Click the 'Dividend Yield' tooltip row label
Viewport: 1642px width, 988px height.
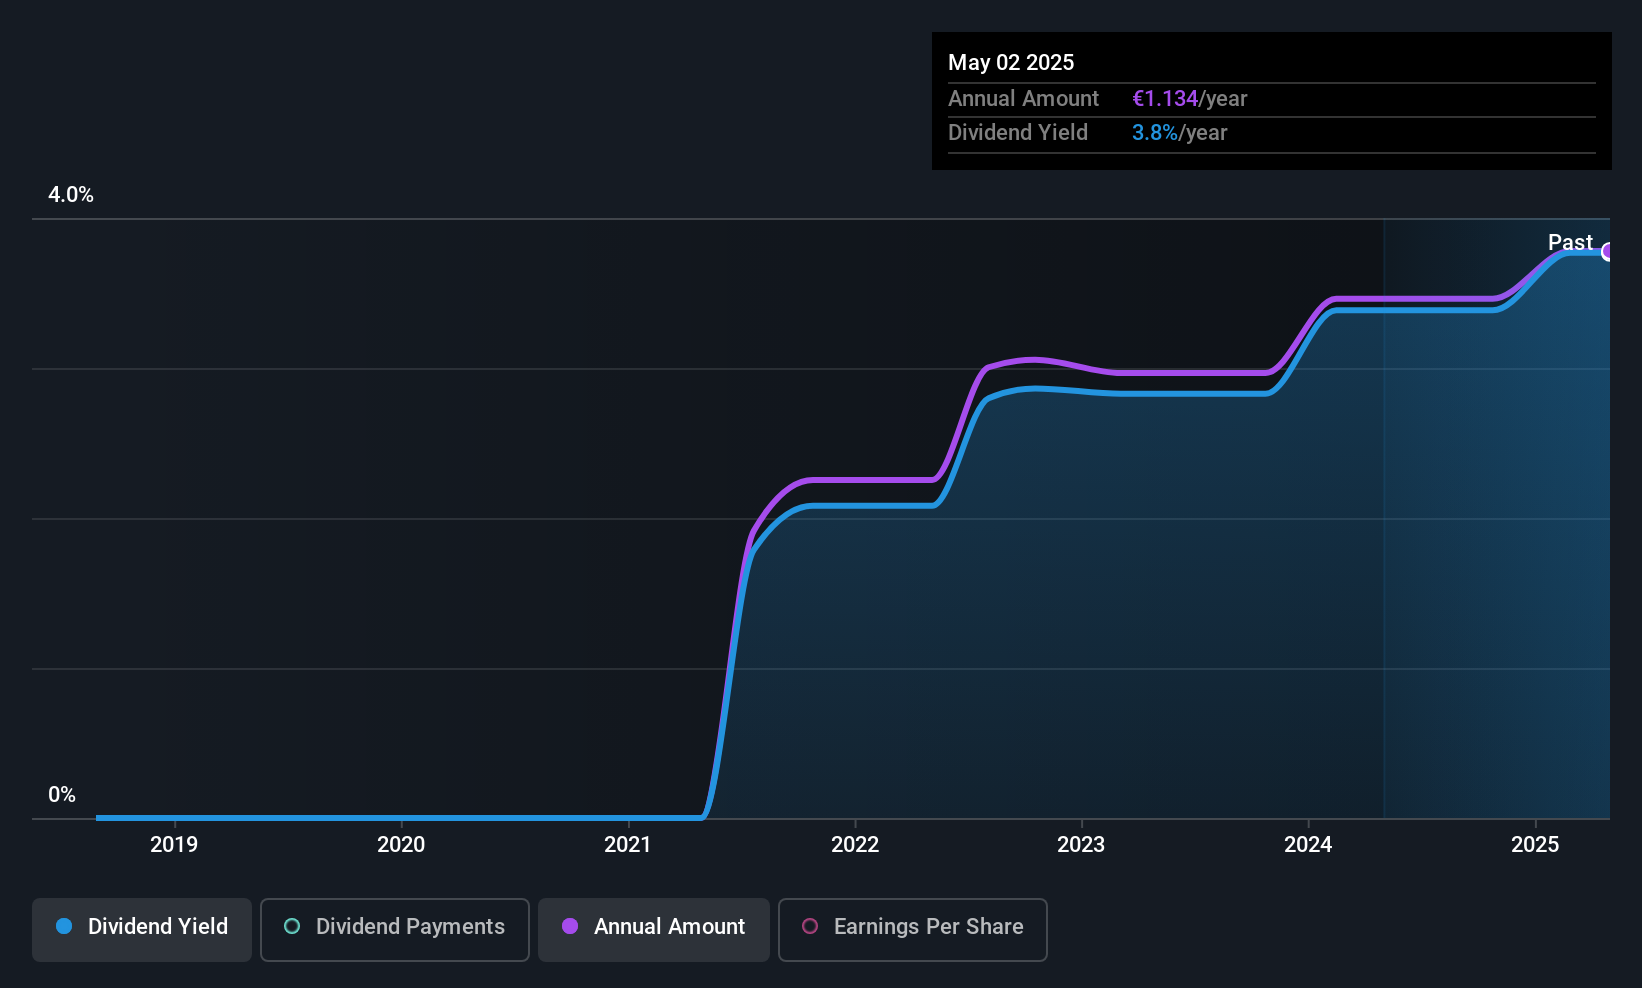tap(1018, 132)
